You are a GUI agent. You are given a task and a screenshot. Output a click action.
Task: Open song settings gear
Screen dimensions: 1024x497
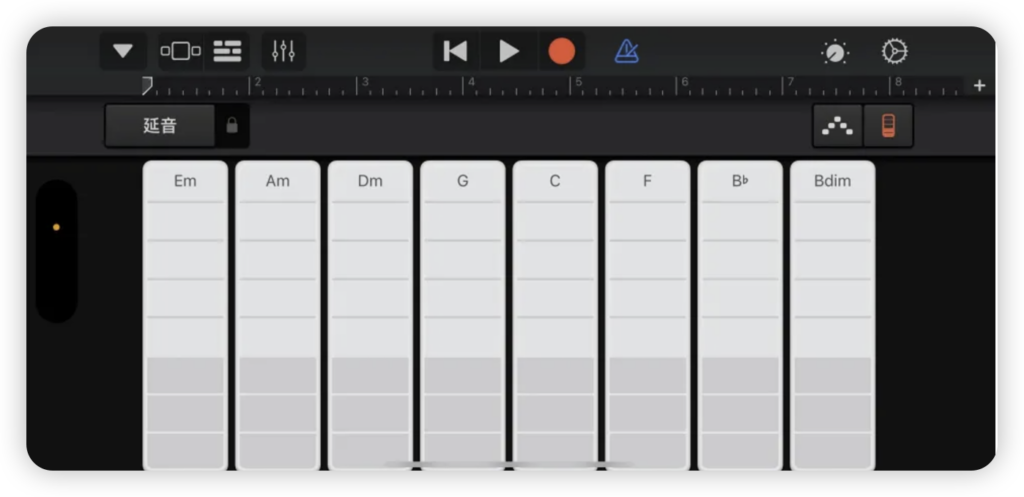[x=894, y=51]
